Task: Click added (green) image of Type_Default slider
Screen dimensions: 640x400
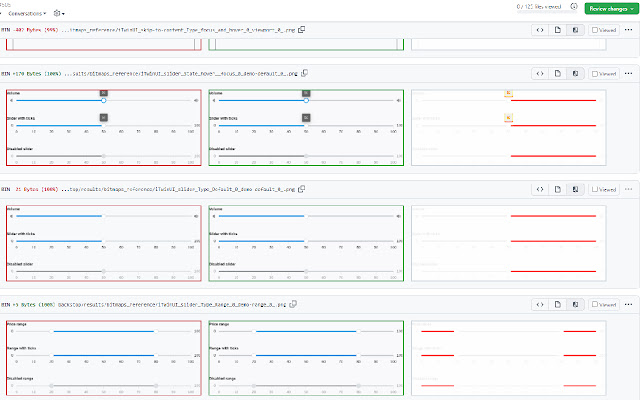Action: tap(306, 243)
